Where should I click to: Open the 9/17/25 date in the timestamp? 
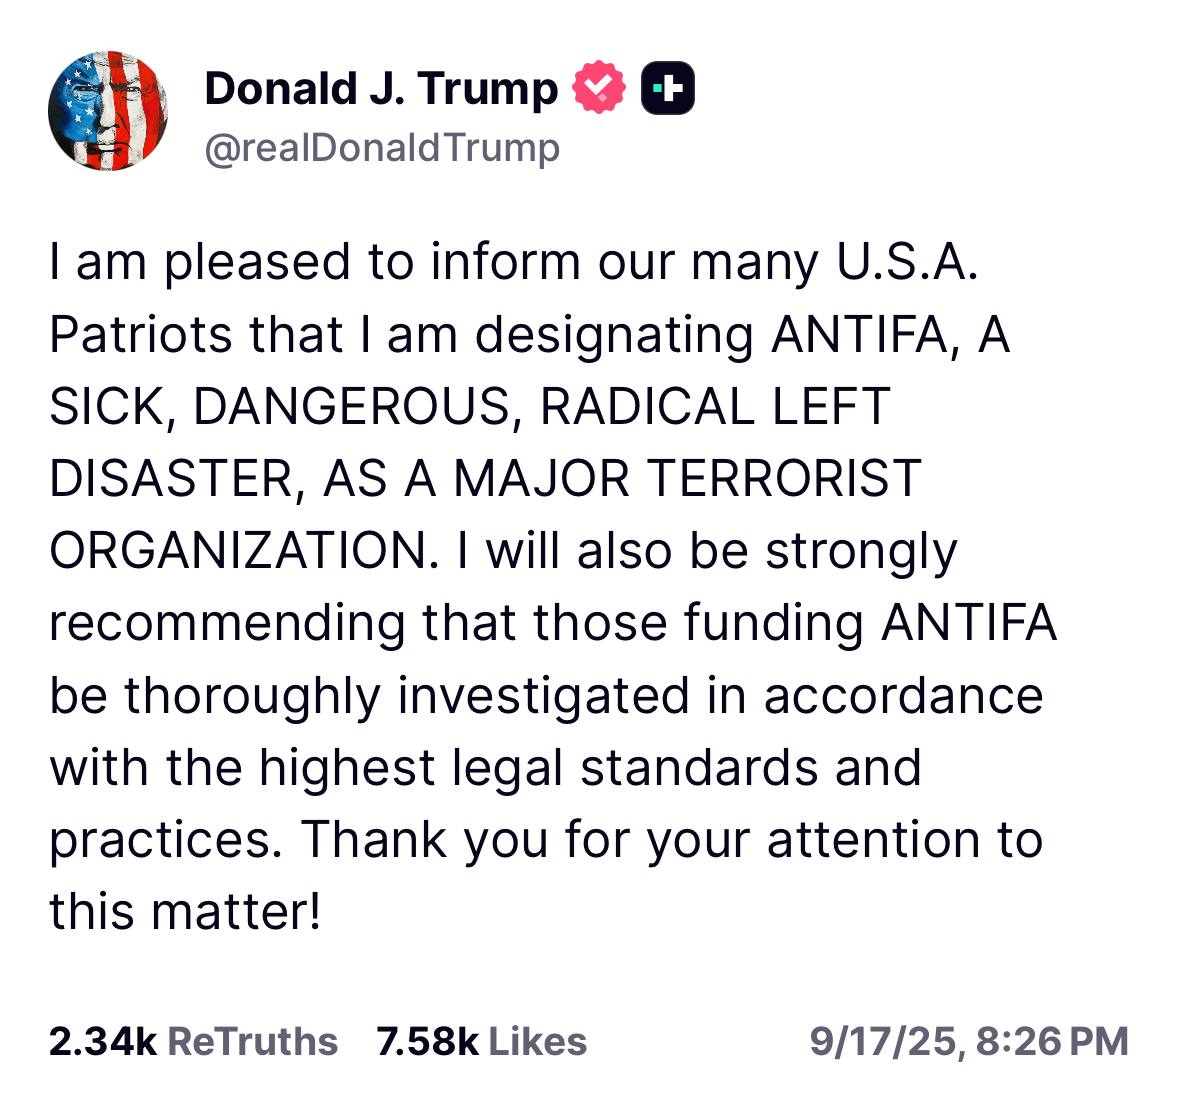[883, 1042]
